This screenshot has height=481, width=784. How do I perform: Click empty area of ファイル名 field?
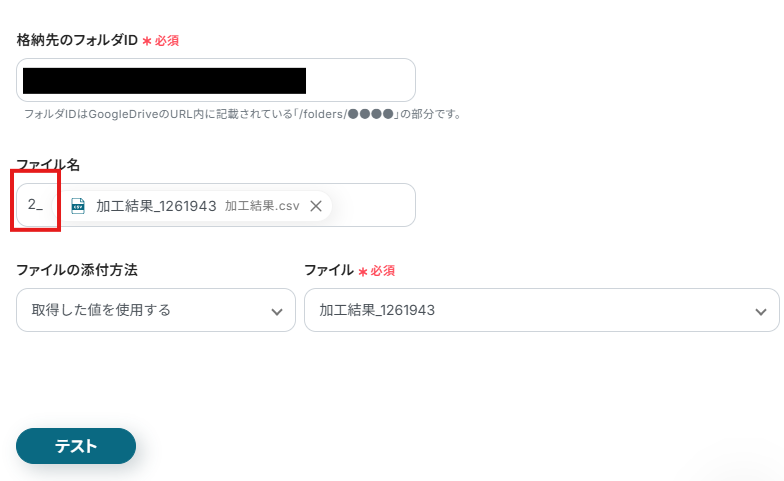pyautogui.click(x=372, y=206)
